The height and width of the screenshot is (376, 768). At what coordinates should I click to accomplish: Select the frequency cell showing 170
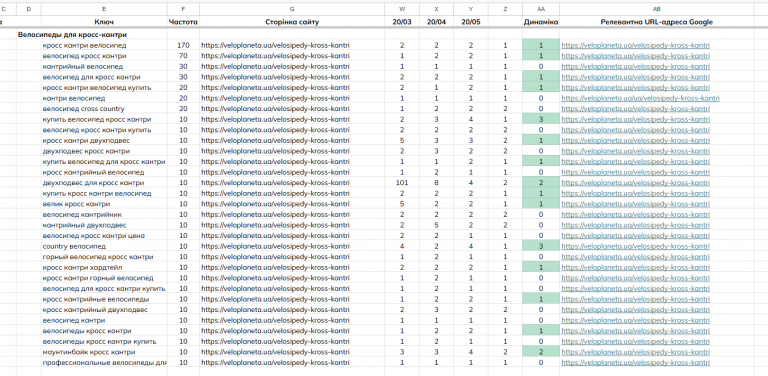click(183, 46)
